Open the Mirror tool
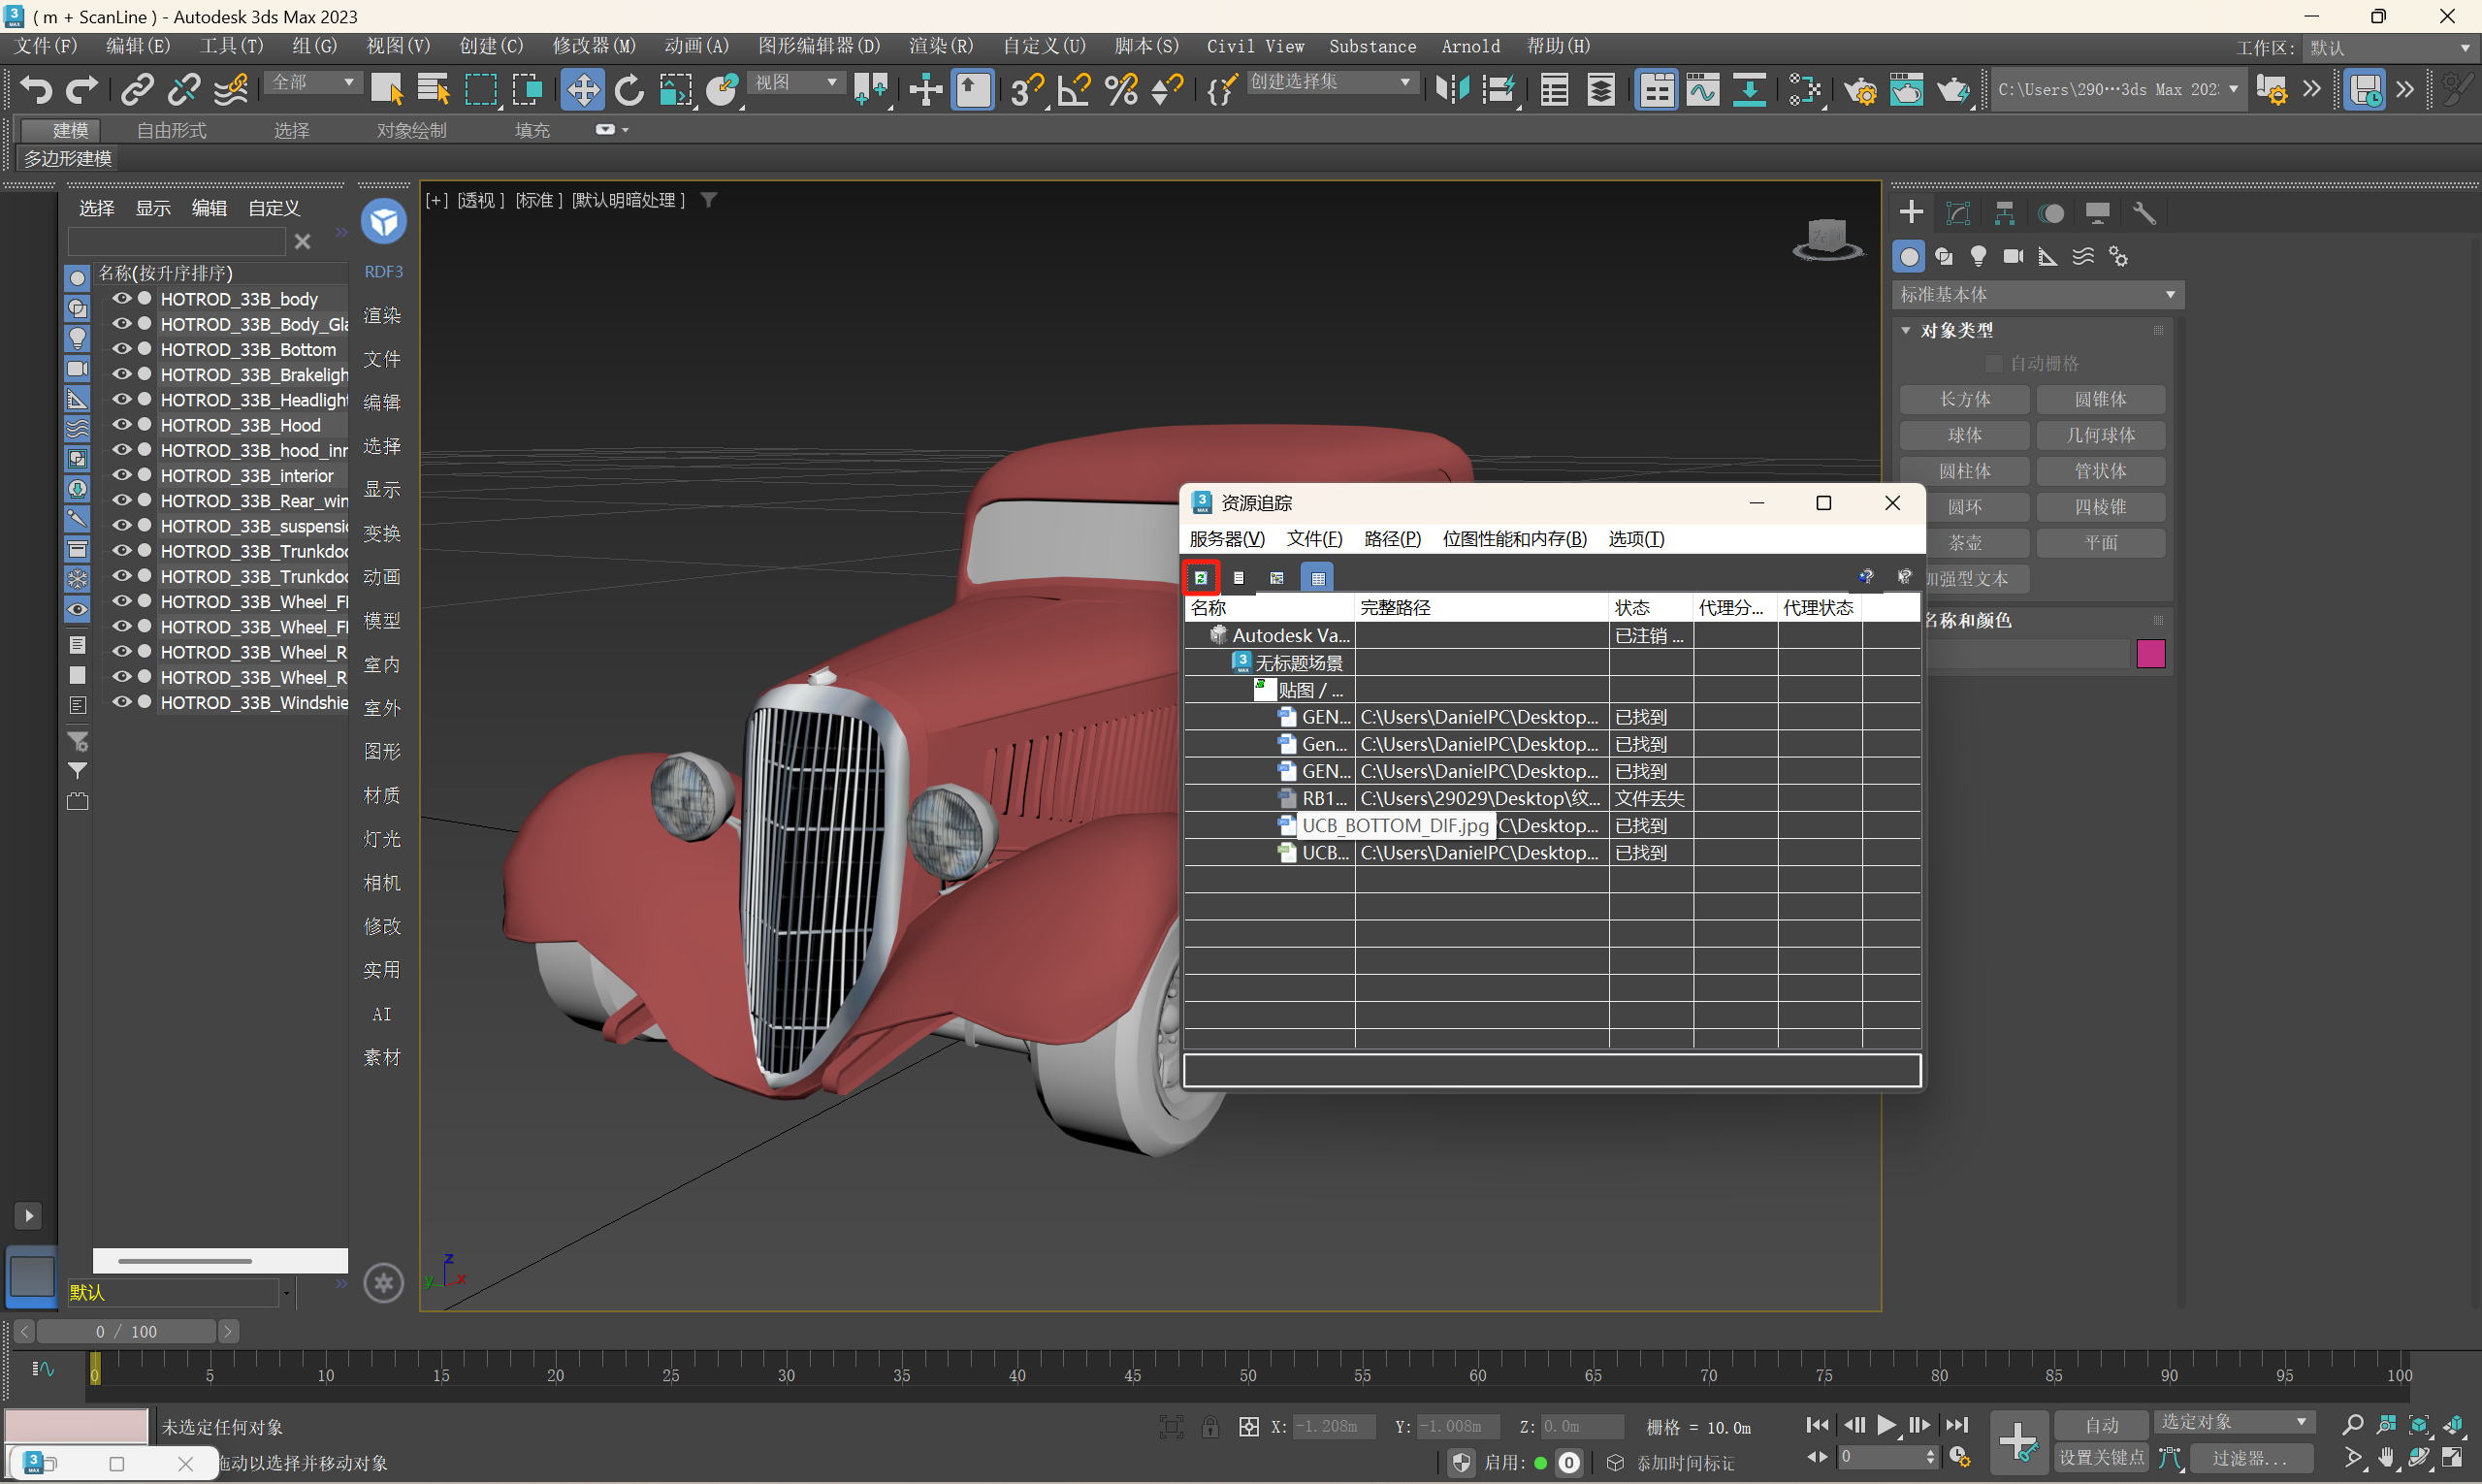Screen dimensions: 2482x1484 point(1451,90)
